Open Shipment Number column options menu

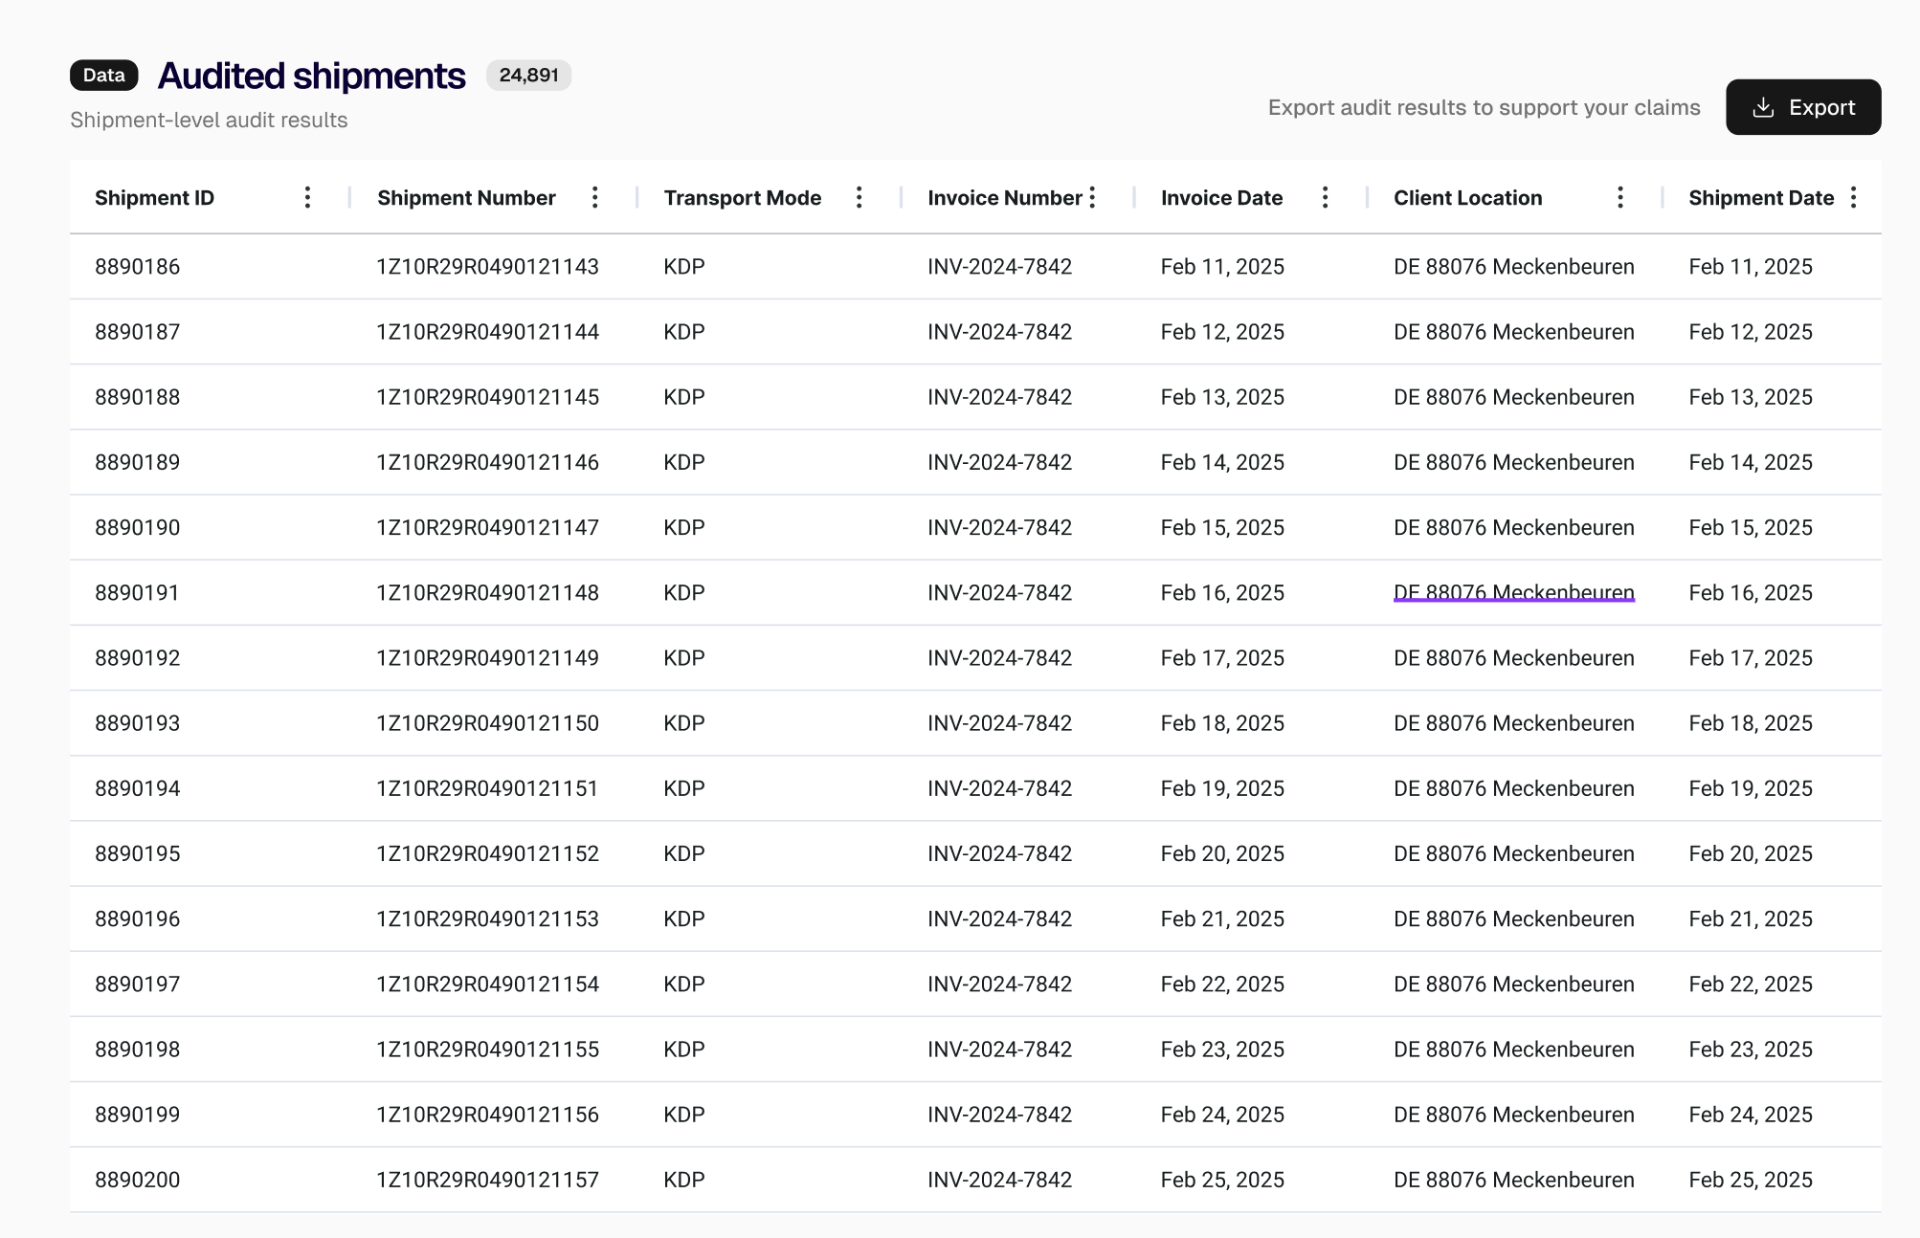pyautogui.click(x=594, y=197)
